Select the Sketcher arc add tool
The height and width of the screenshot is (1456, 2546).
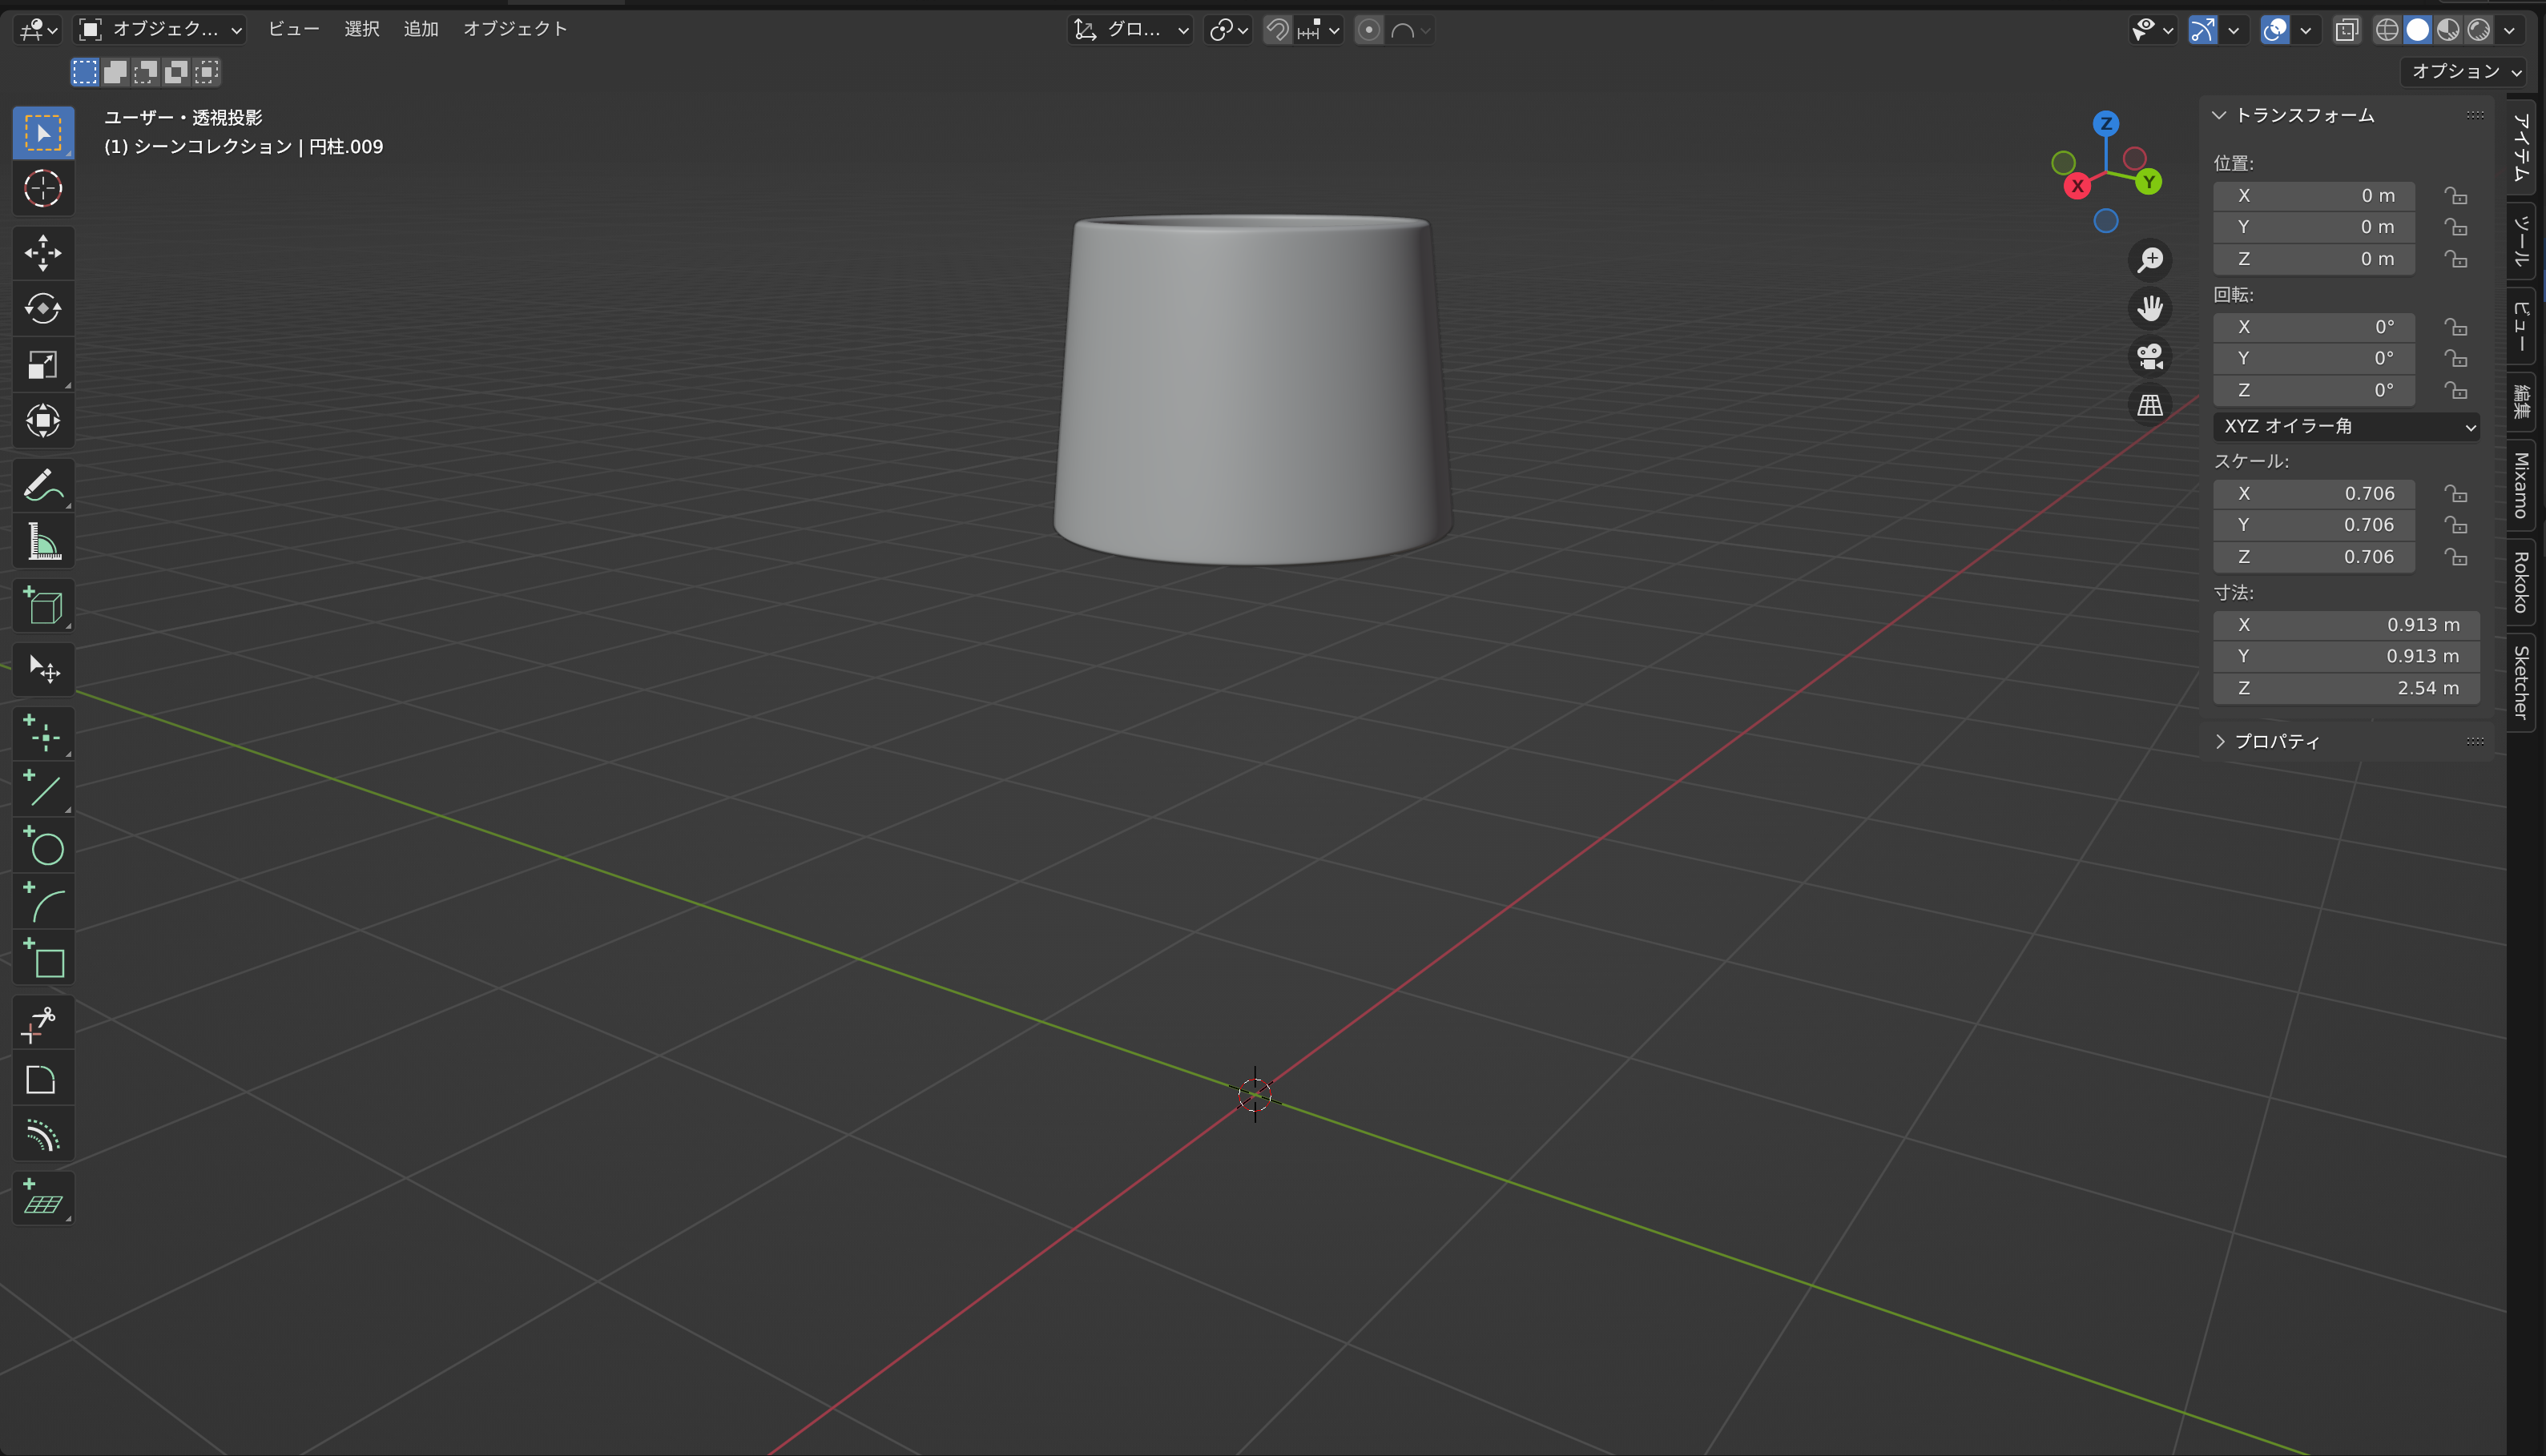pos(43,902)
